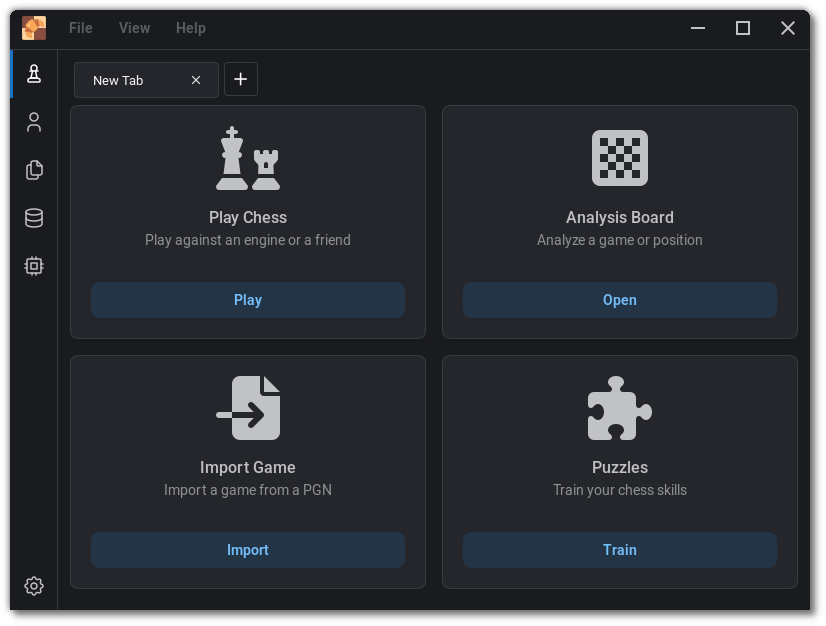Screen dimensions: 826x626
Task: Click the checkerboard Analysis Board icon
Action: pyautogui.click(x=619, y=158)
